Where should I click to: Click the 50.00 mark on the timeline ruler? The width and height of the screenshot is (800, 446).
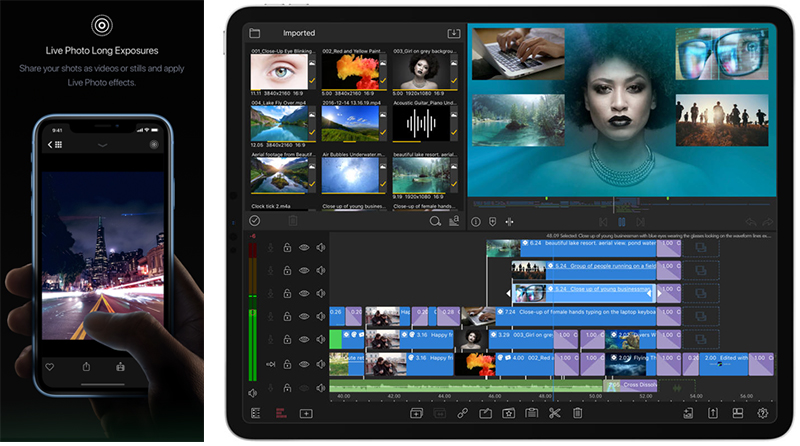tap(595, 396)
